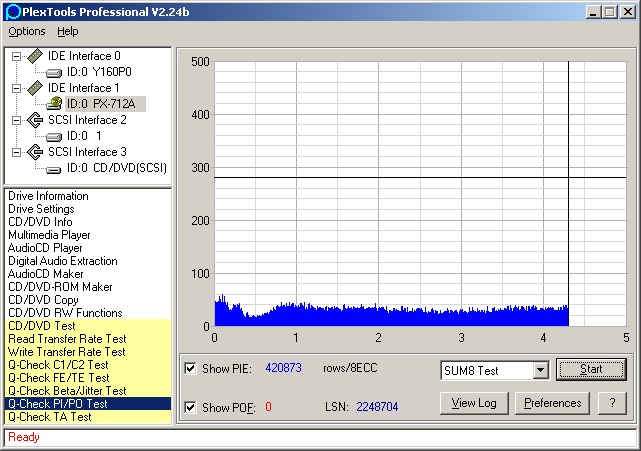The width and height of the screenshot is (641, 451).
Task: Click the Ready status bar text
Action: click(x=24, y=437)
